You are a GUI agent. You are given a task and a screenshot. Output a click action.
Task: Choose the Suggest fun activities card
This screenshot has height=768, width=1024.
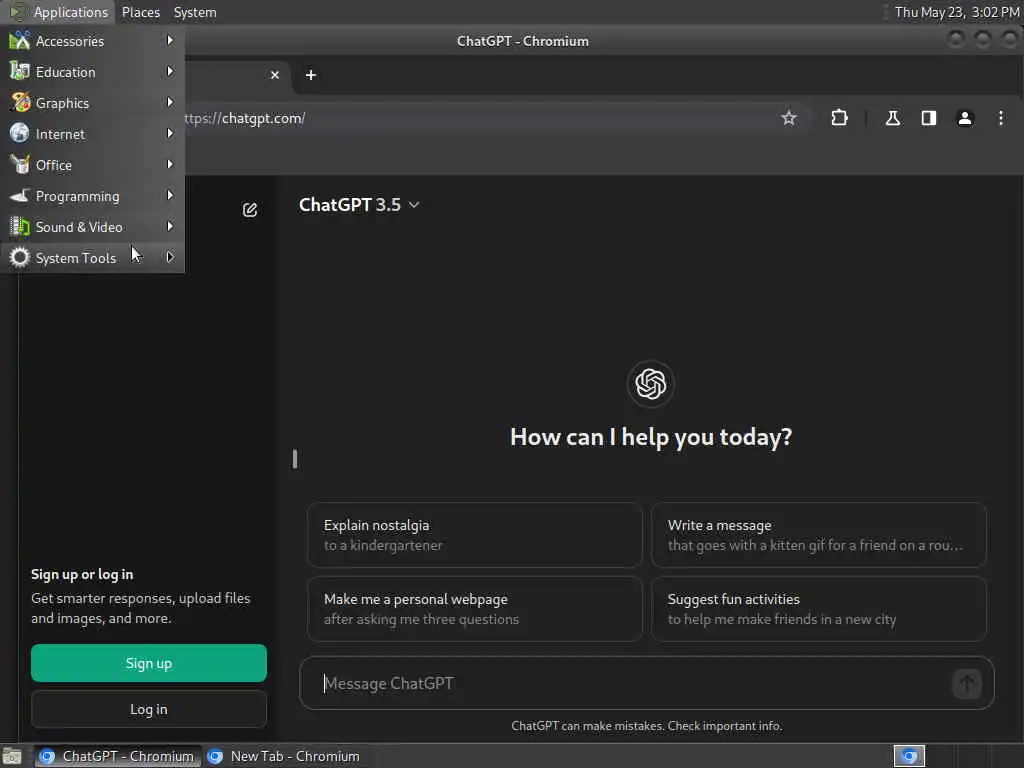coord(818,609)
